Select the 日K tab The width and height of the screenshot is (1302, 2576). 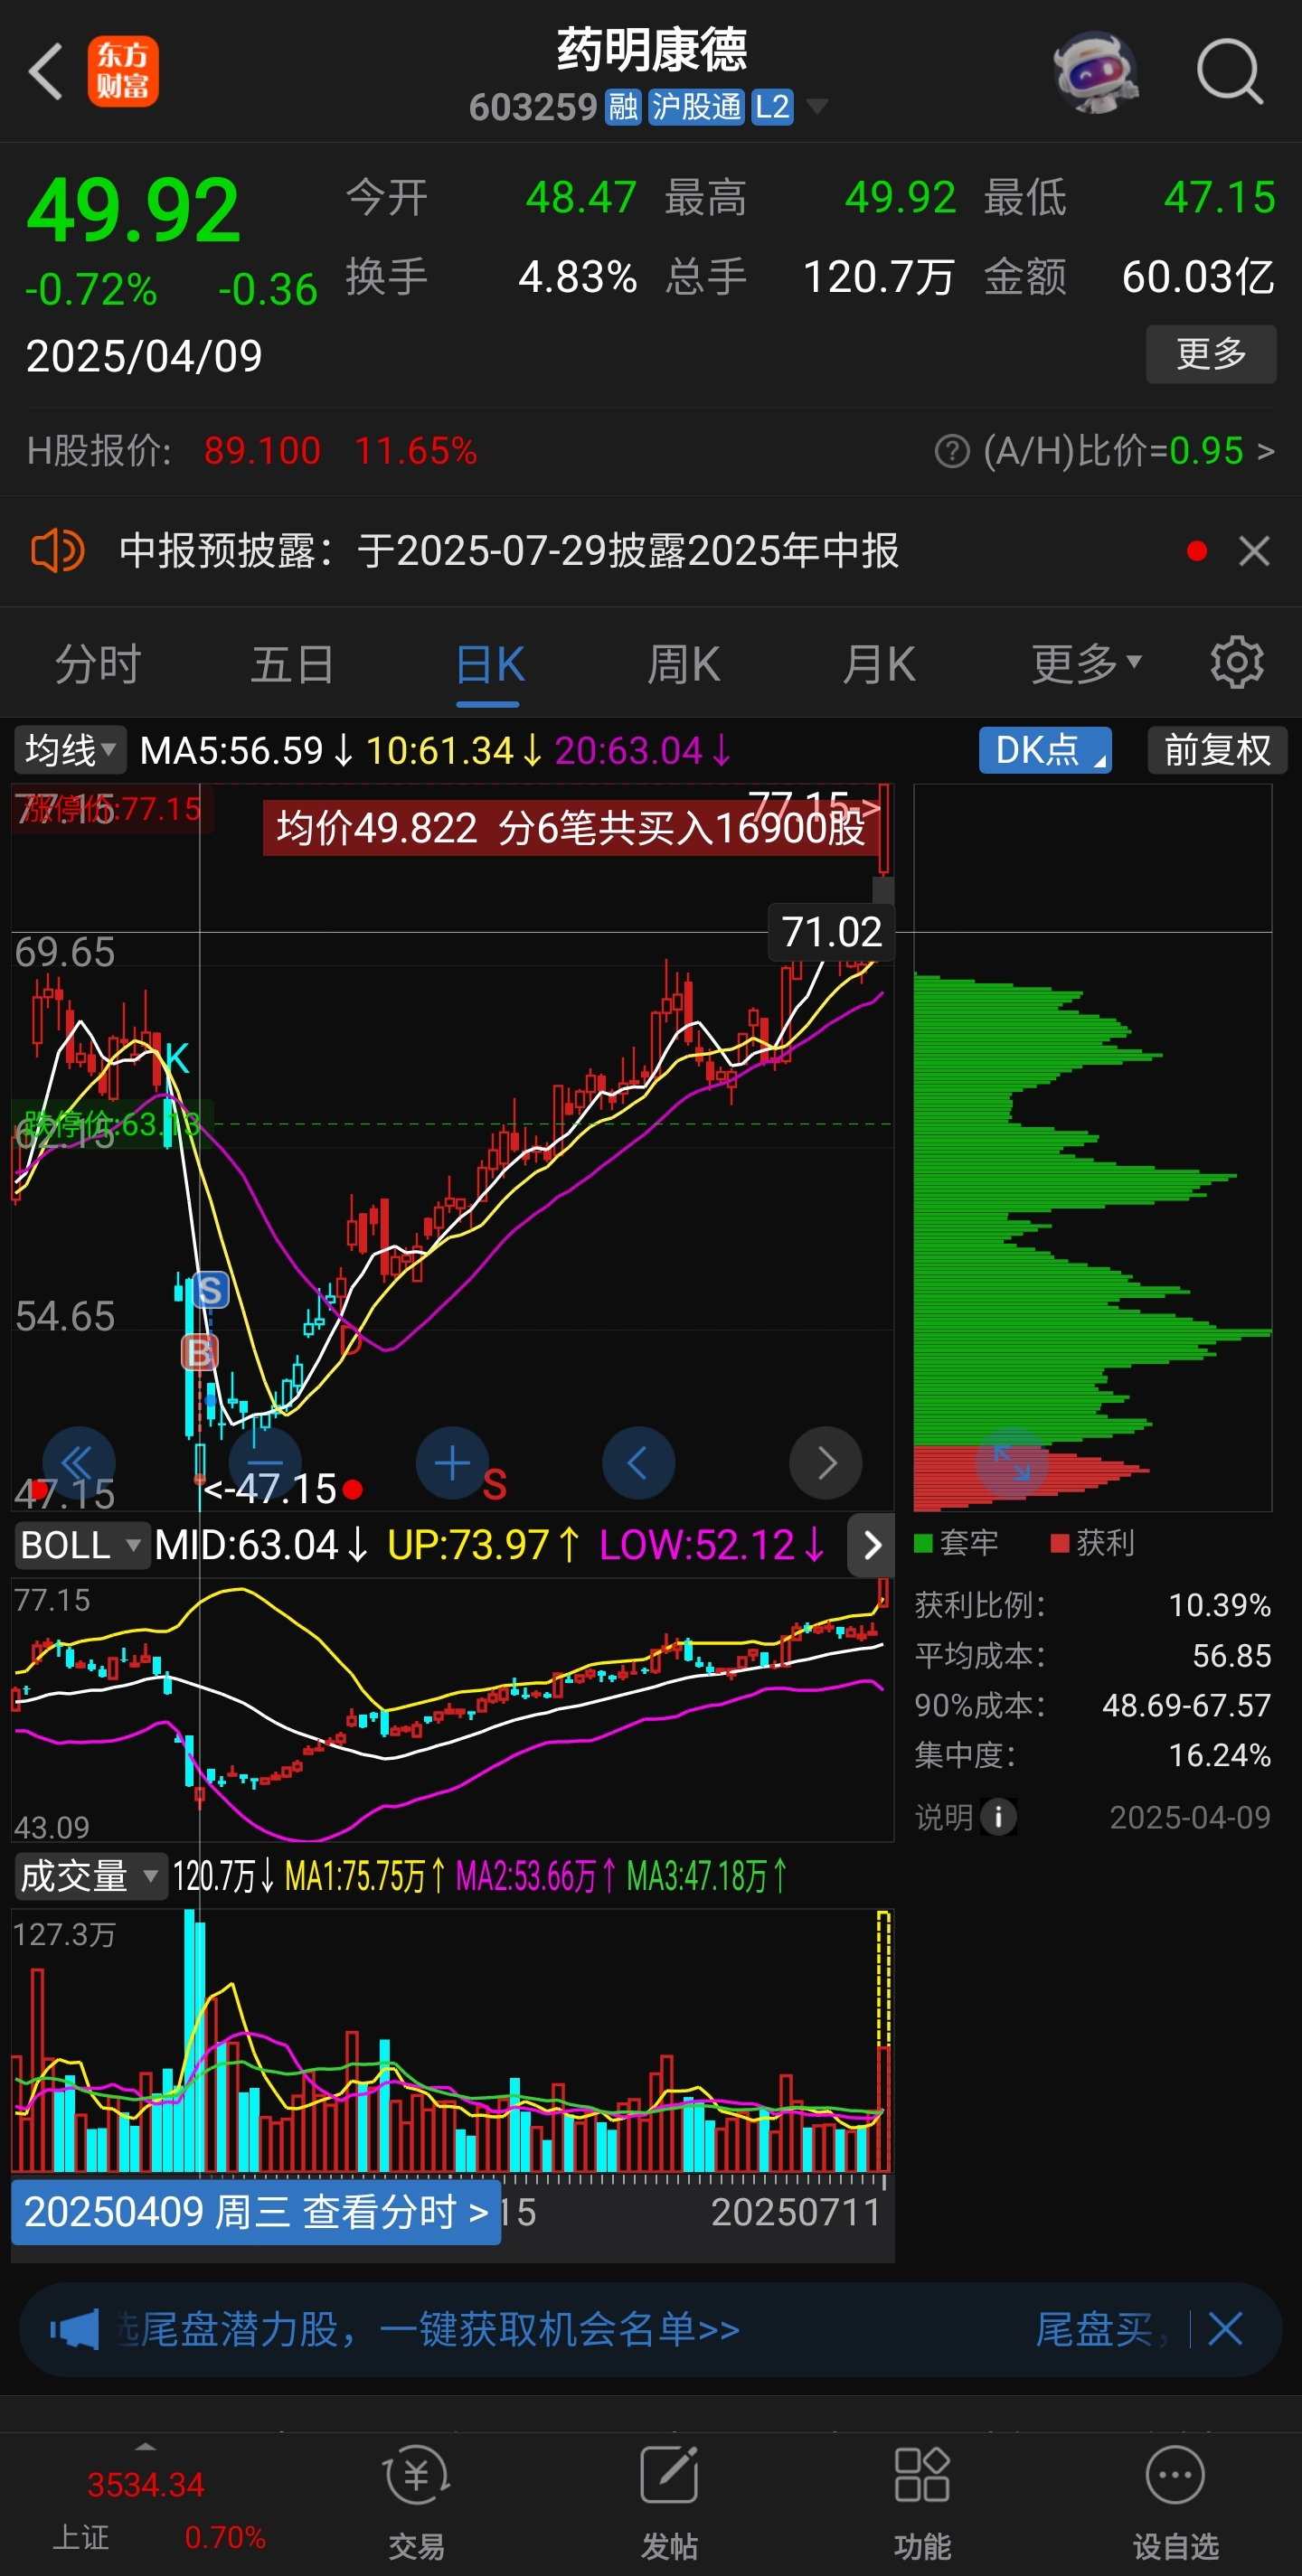click(x=489, y=665)
